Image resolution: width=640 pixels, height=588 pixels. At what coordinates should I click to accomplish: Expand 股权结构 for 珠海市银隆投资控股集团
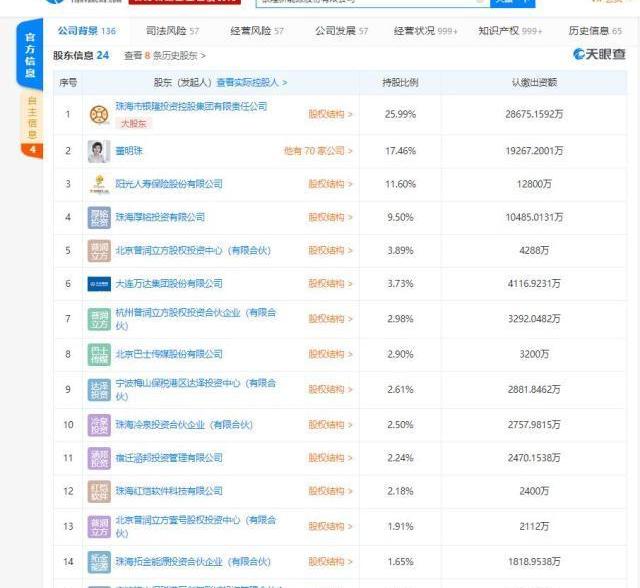coord(330,114)
